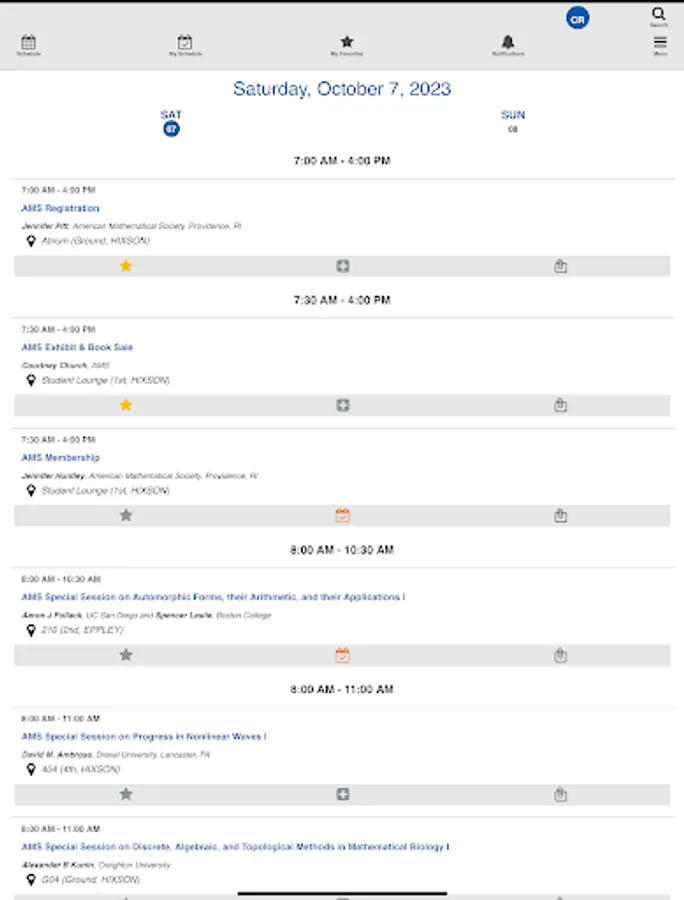
Task: Tap map pin for Atrium location
Action: pyautogui.click(x=31, y=241)
